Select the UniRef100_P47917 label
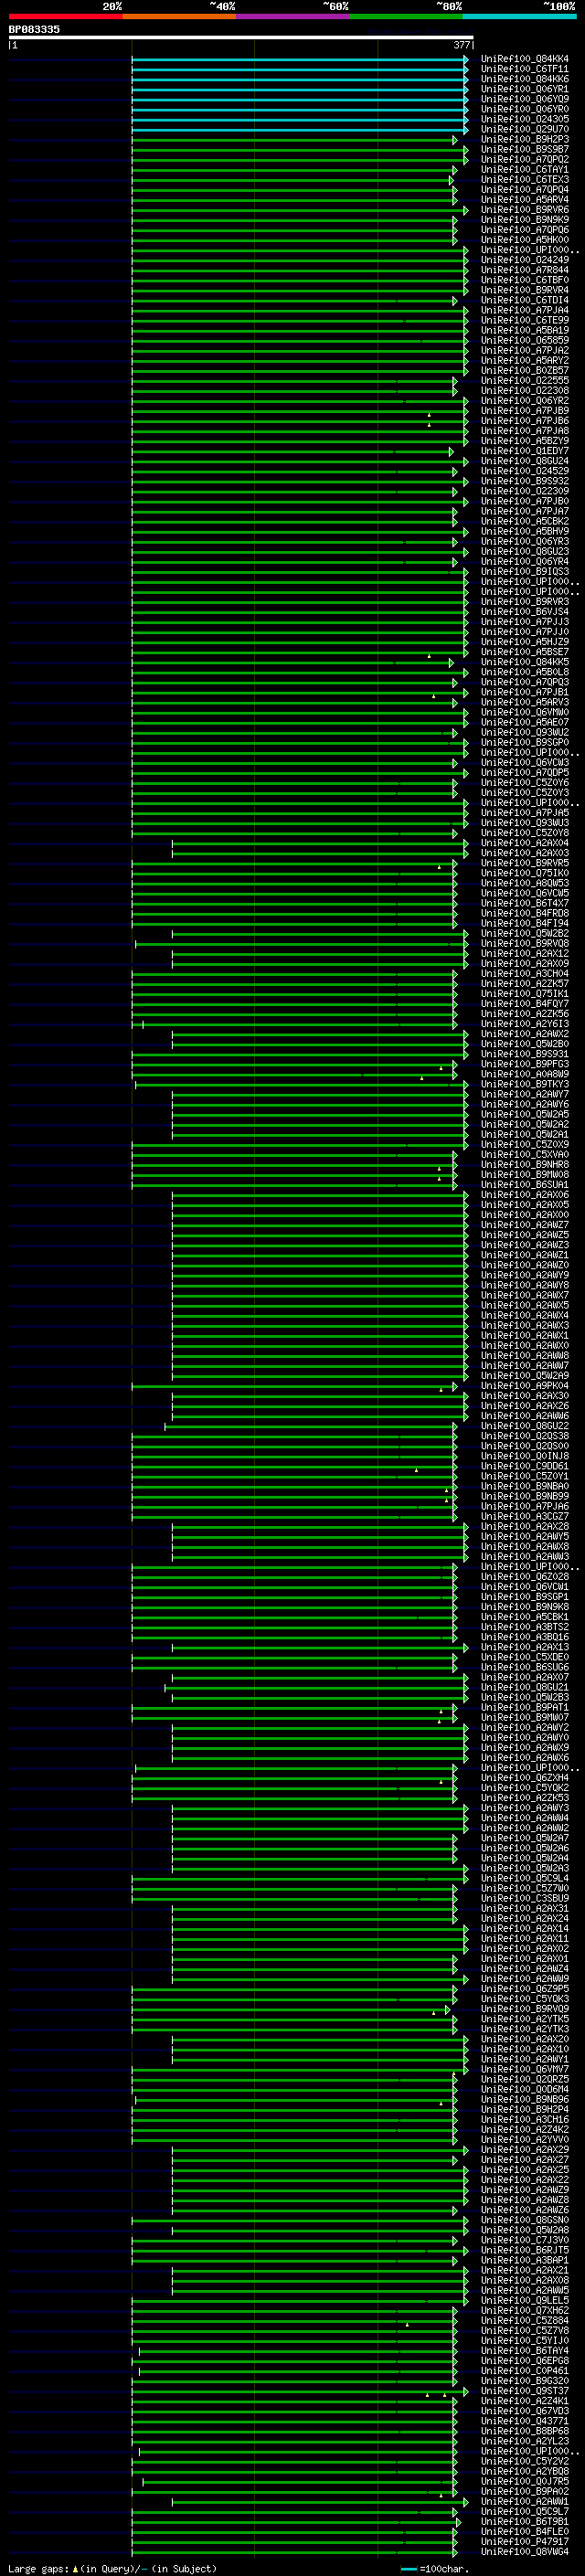Screen dimensions: 585x2576 pyautogui.click(x=524, y=2541)
